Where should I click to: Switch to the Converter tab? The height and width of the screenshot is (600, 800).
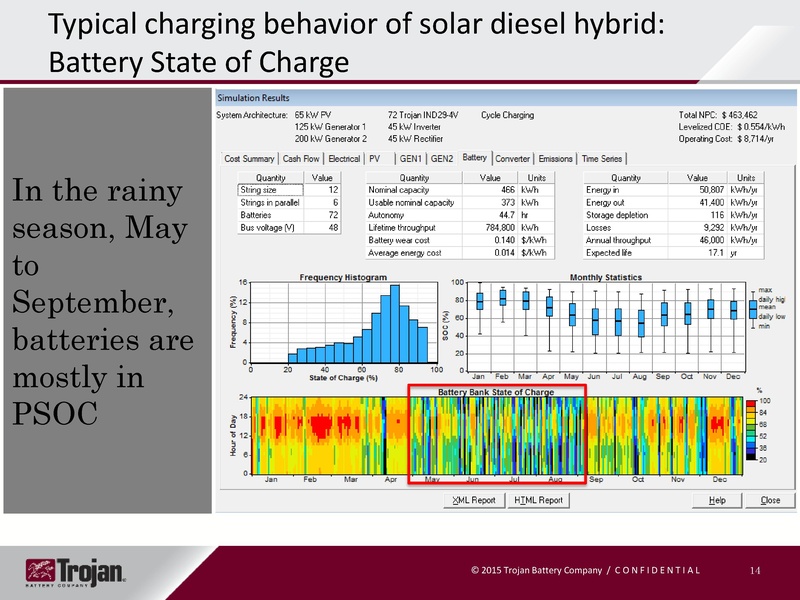[x=512, y=159]
